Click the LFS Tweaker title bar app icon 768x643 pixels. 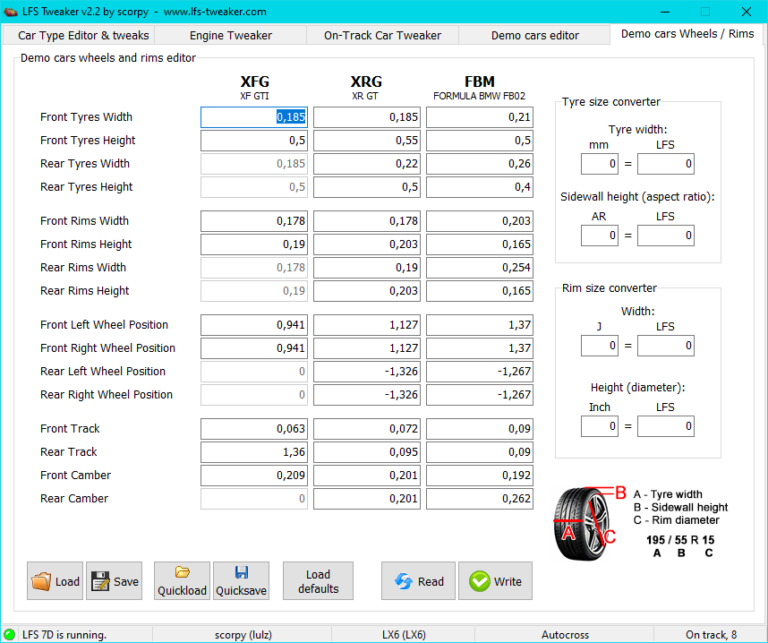(11, 12)
